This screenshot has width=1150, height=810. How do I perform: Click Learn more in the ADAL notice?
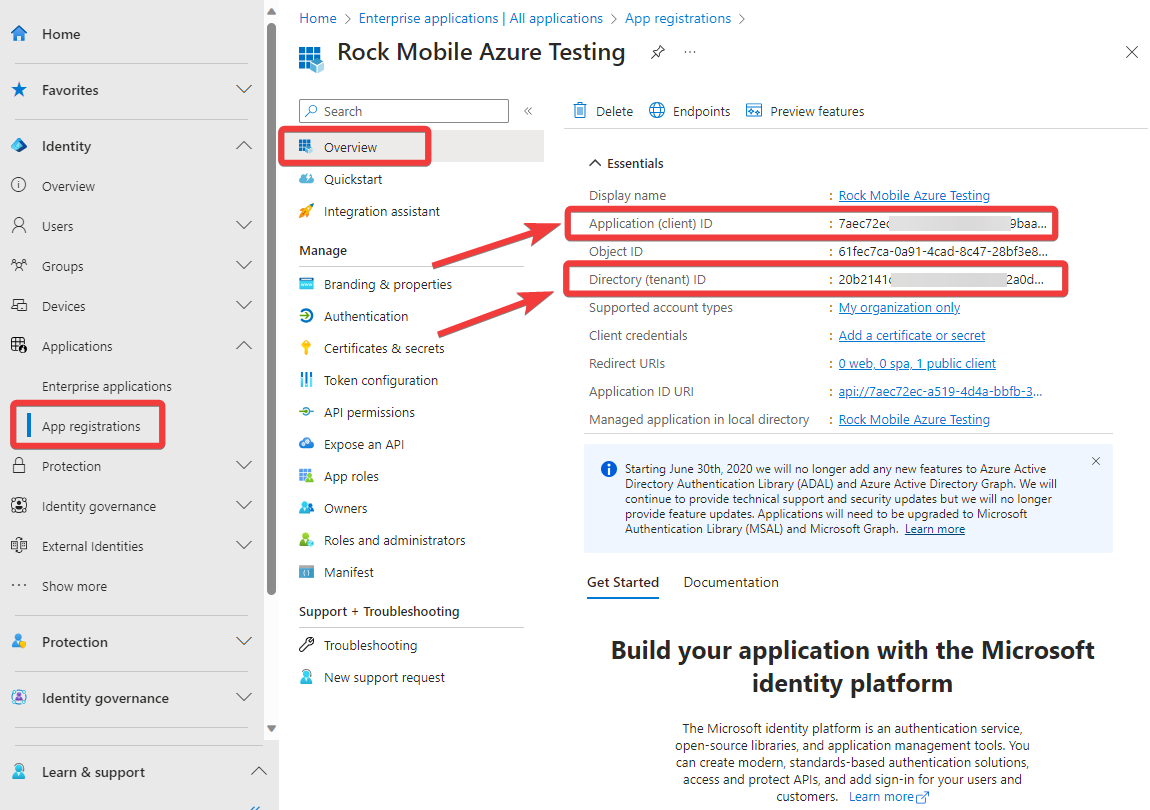point(934,529)
